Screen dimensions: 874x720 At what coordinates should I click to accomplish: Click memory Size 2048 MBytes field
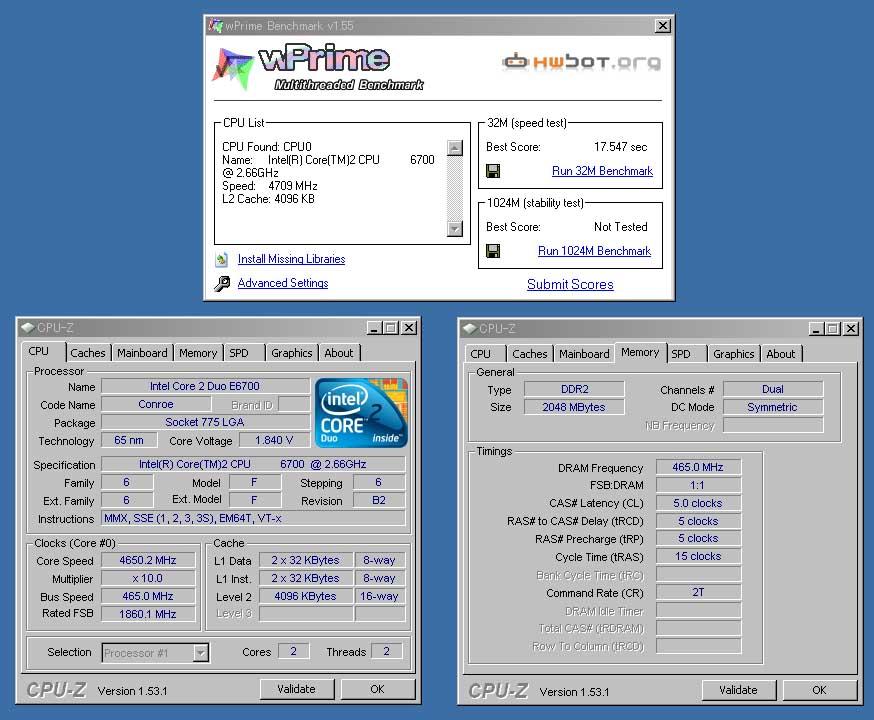click(574, 407)
